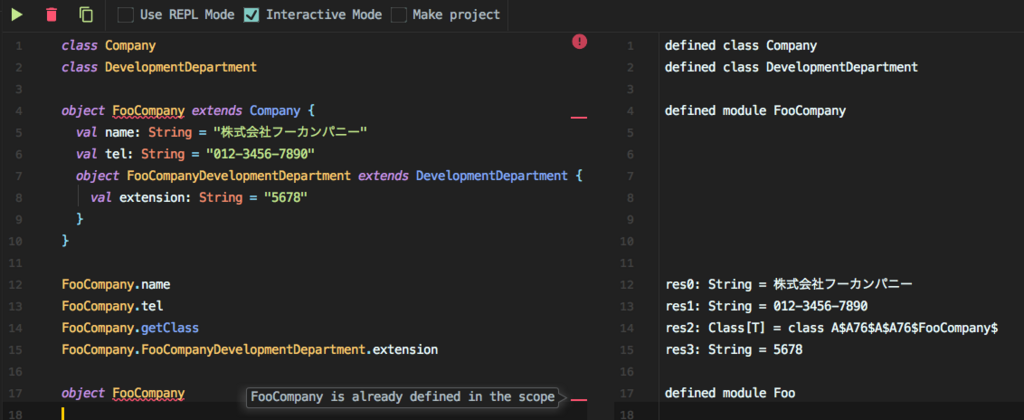This screenshot has height=420, width=1024.
Task: Click the error stripe marker beside line 4
Action: click(x=579, y=118)
